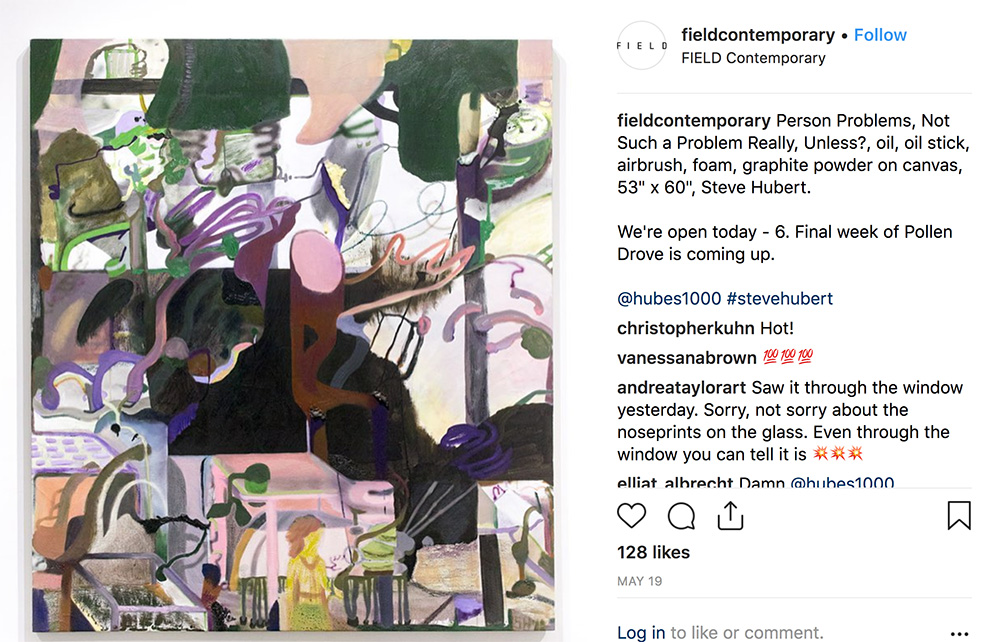View the 128 likes list
1000x642 pixels.
(653, 552)
